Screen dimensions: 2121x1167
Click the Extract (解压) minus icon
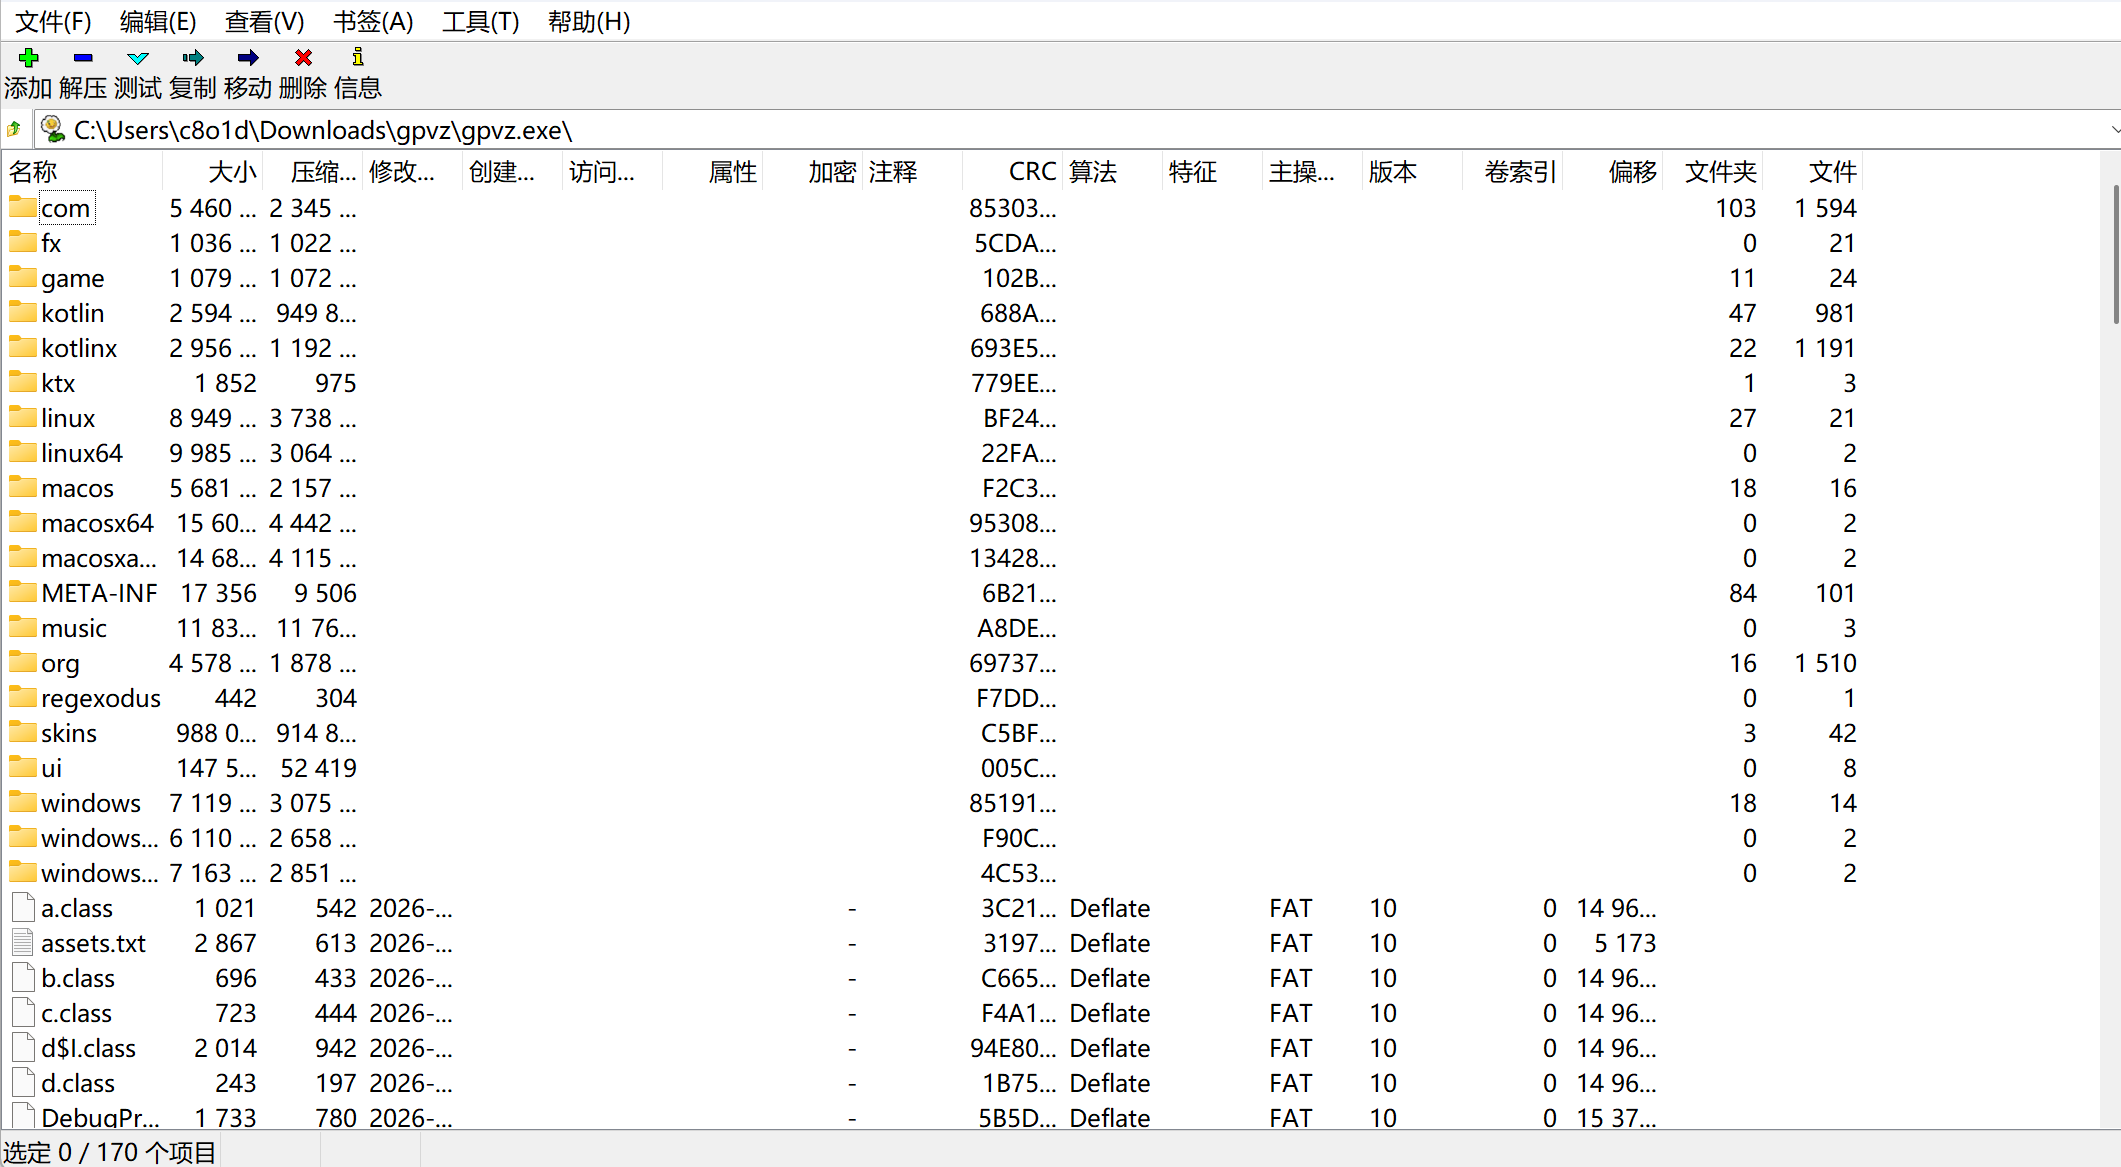tap(83, 58)
